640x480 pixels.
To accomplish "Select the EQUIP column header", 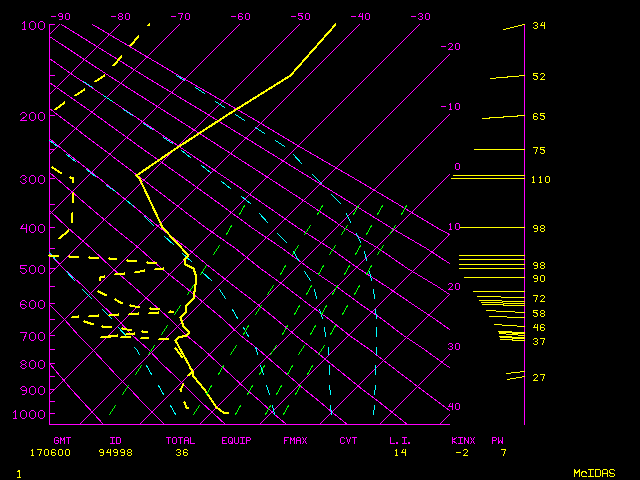I will pos(237,440).
